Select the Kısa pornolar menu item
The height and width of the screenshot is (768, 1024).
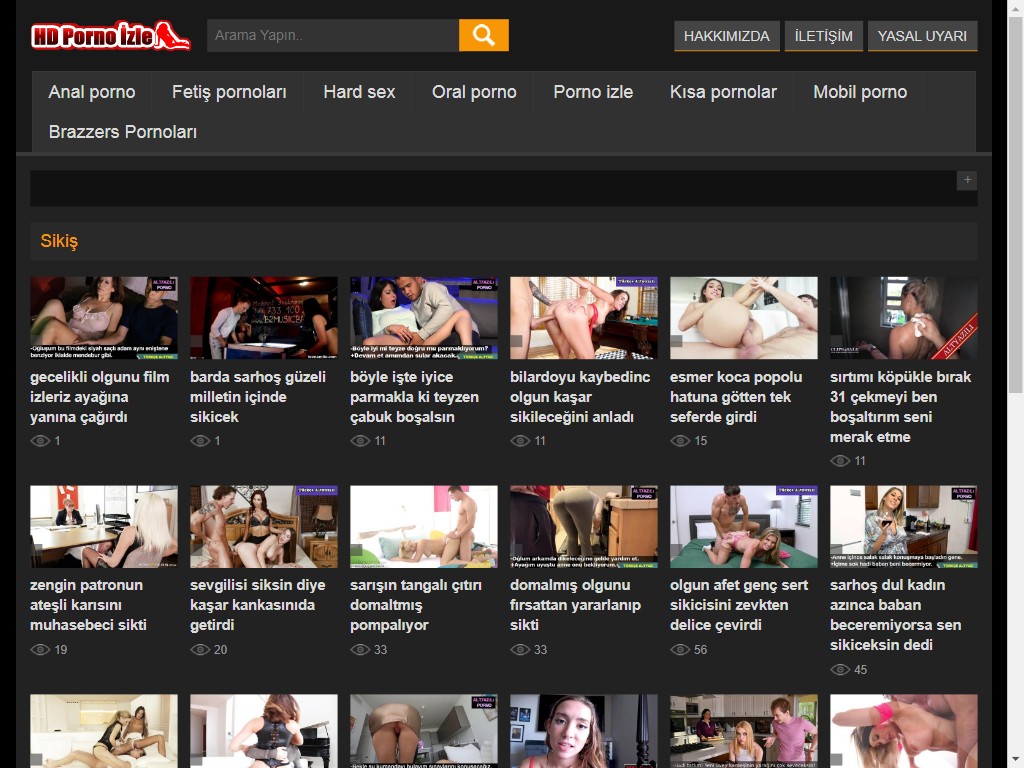pyautogui.click(x=723, y=92)
